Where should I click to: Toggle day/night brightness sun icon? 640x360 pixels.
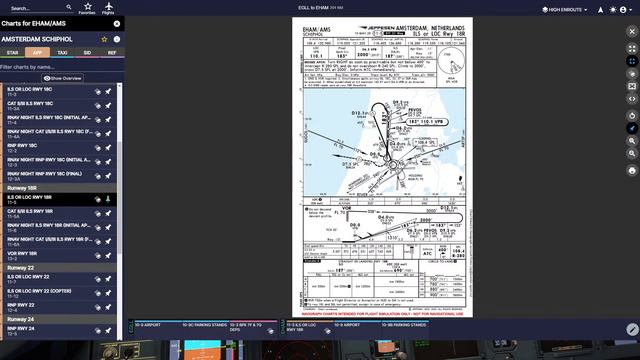pos(613,9)
